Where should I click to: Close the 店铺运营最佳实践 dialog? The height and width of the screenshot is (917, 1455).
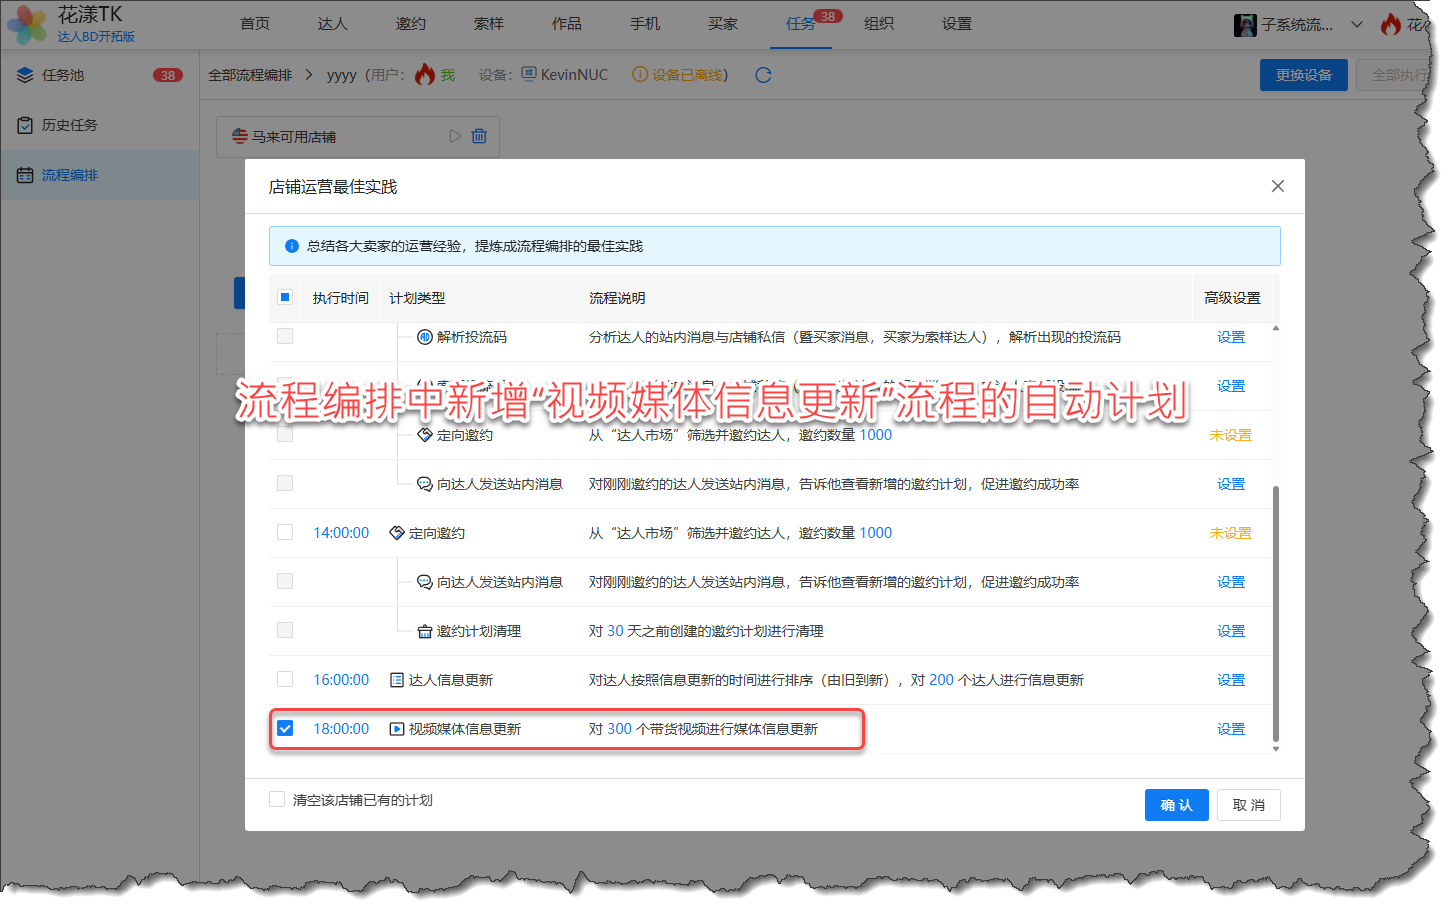click(x=1277, y=186)
